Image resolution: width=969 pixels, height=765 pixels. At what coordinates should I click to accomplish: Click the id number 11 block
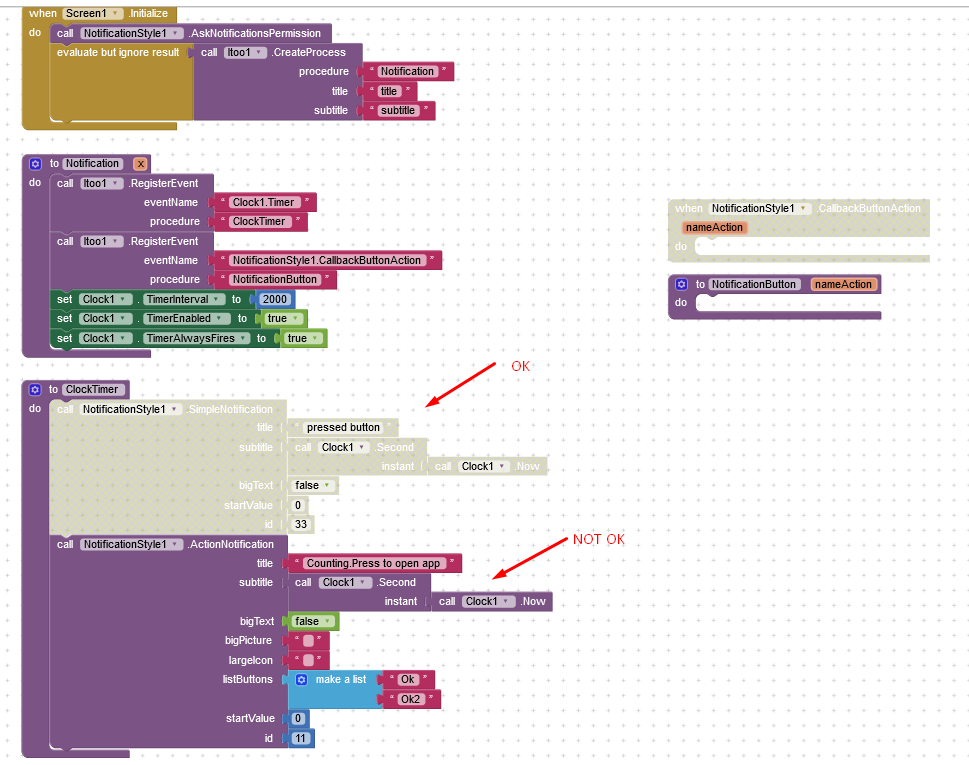coord(301,739)
